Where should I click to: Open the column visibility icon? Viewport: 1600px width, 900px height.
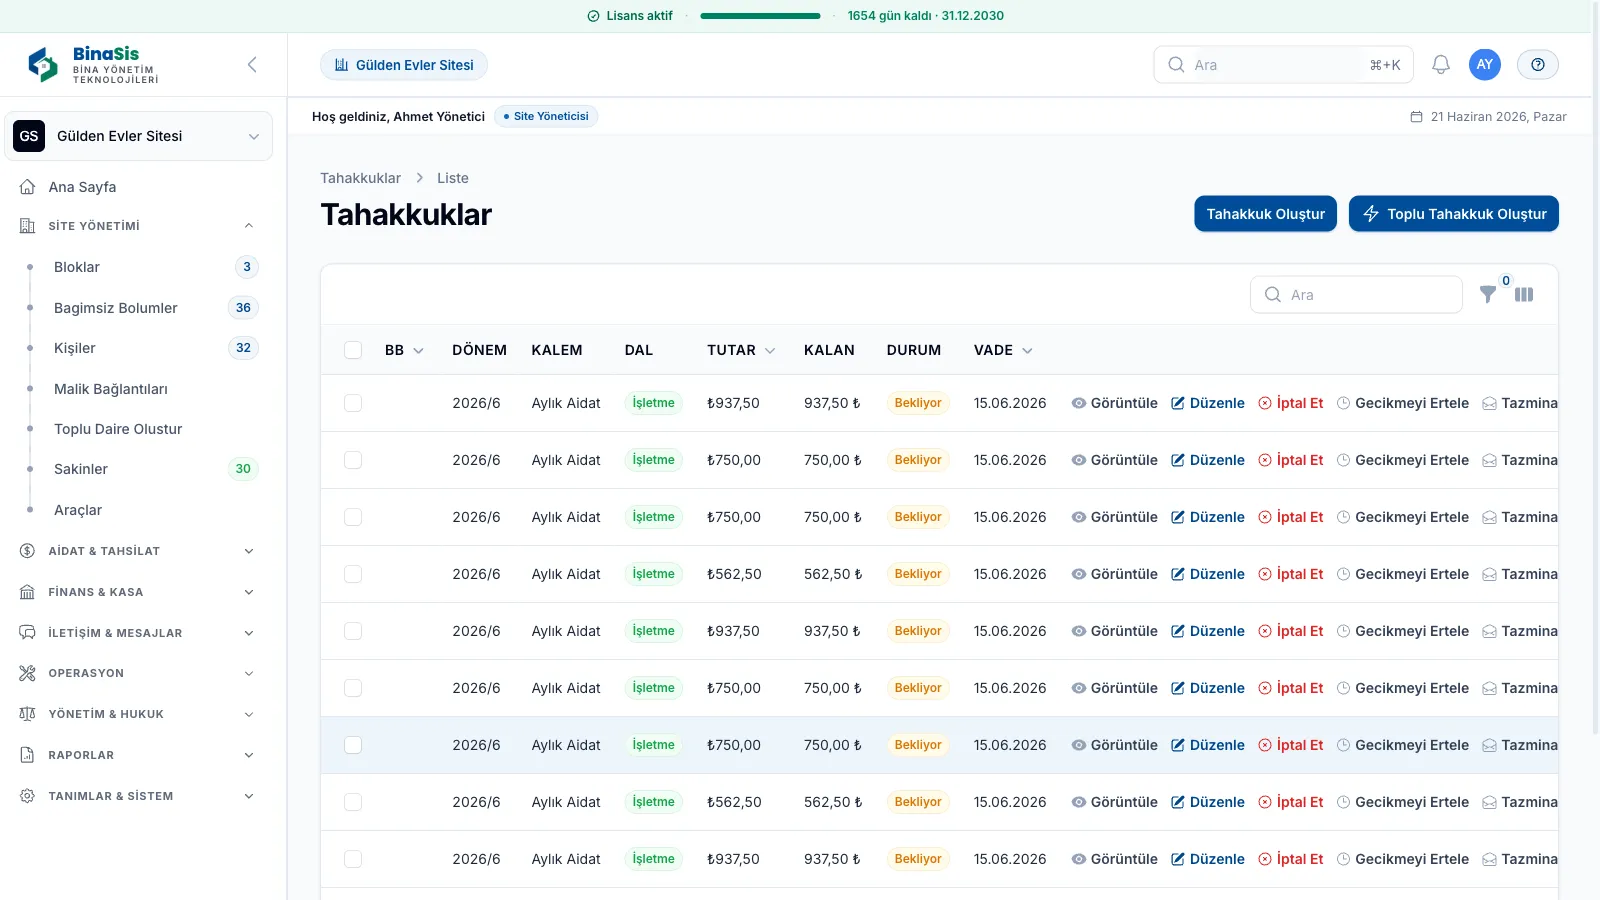[1524, 295]
